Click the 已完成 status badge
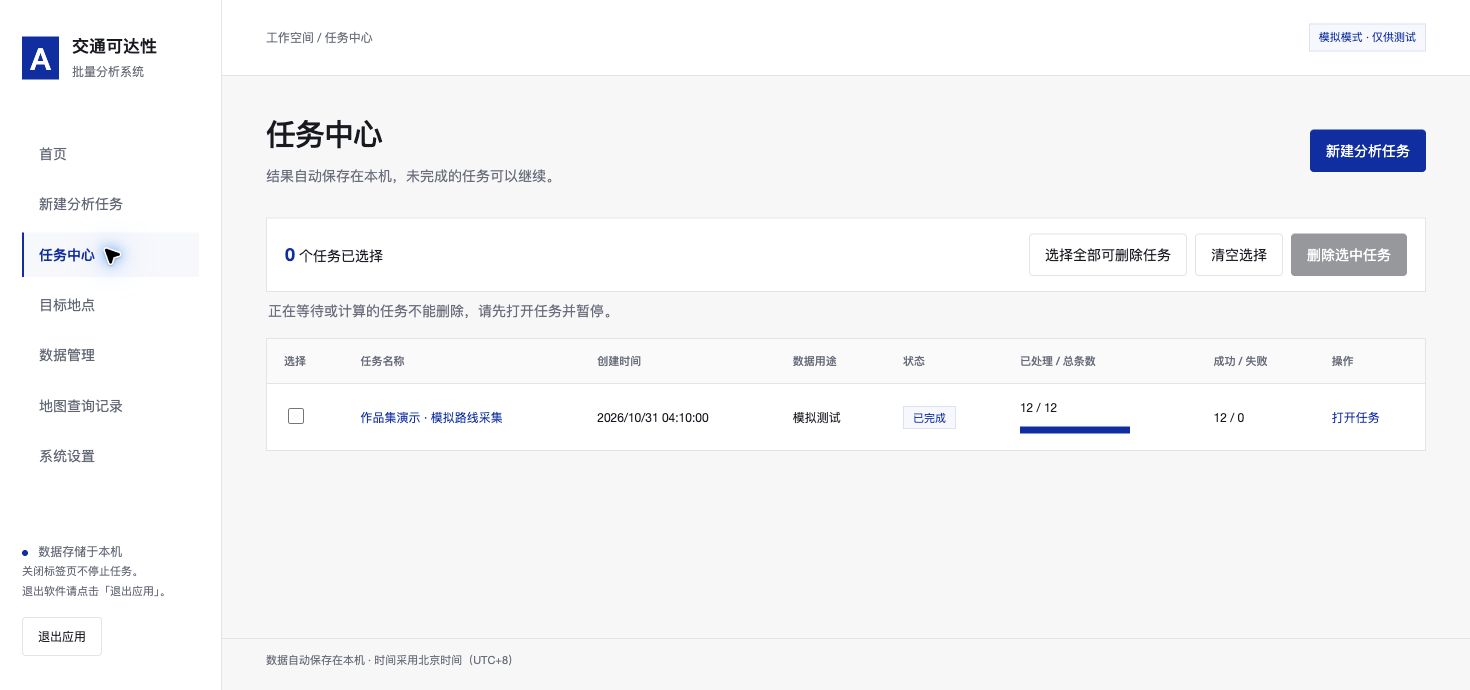Screen dimensions: 1470x690 [929, 418]
